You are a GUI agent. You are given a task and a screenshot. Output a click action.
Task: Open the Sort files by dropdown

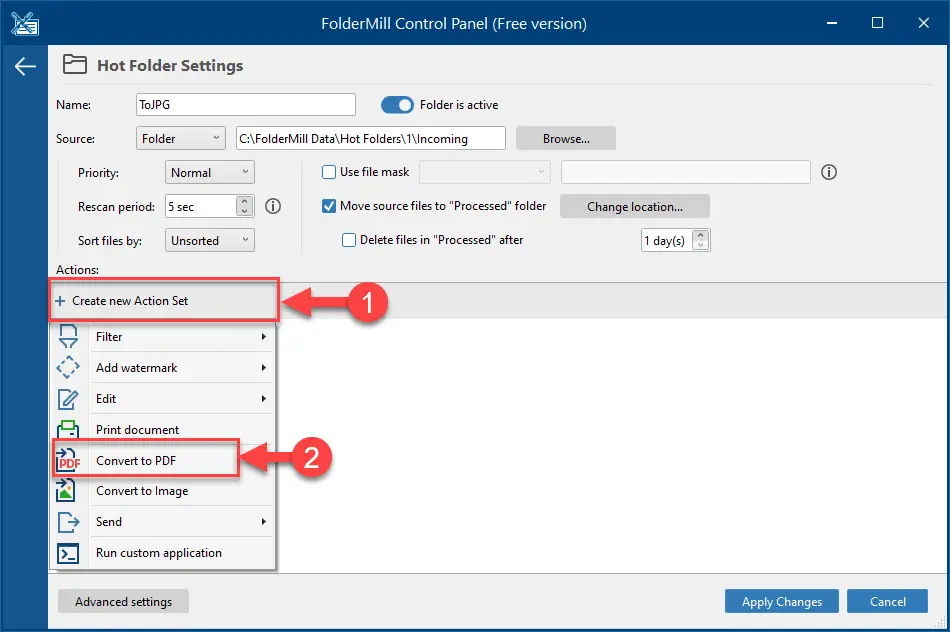click(210, 241)
